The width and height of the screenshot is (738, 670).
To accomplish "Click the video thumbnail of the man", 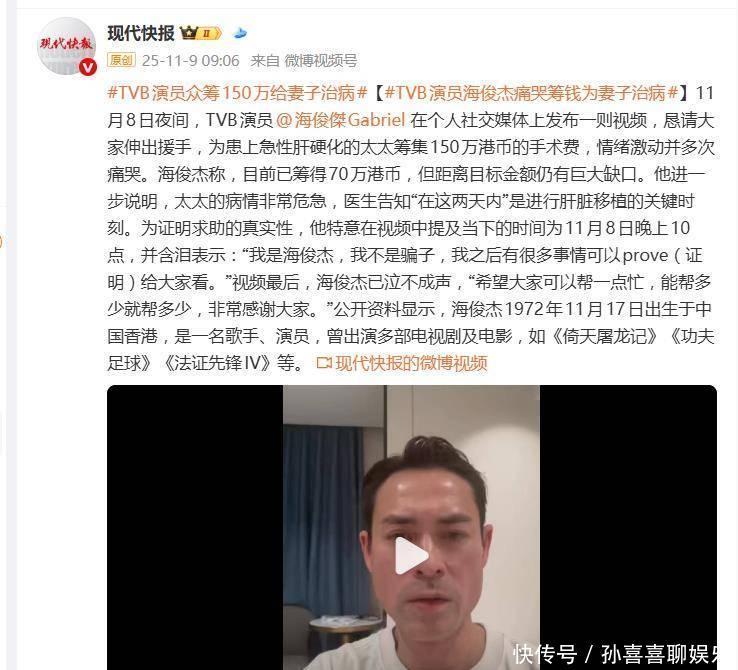I will click(x=411, y=527).
